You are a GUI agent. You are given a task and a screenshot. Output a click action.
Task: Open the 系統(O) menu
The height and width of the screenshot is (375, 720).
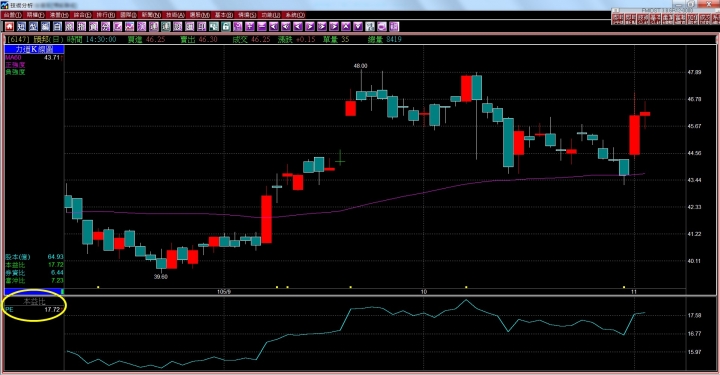[x=294, y=15]
